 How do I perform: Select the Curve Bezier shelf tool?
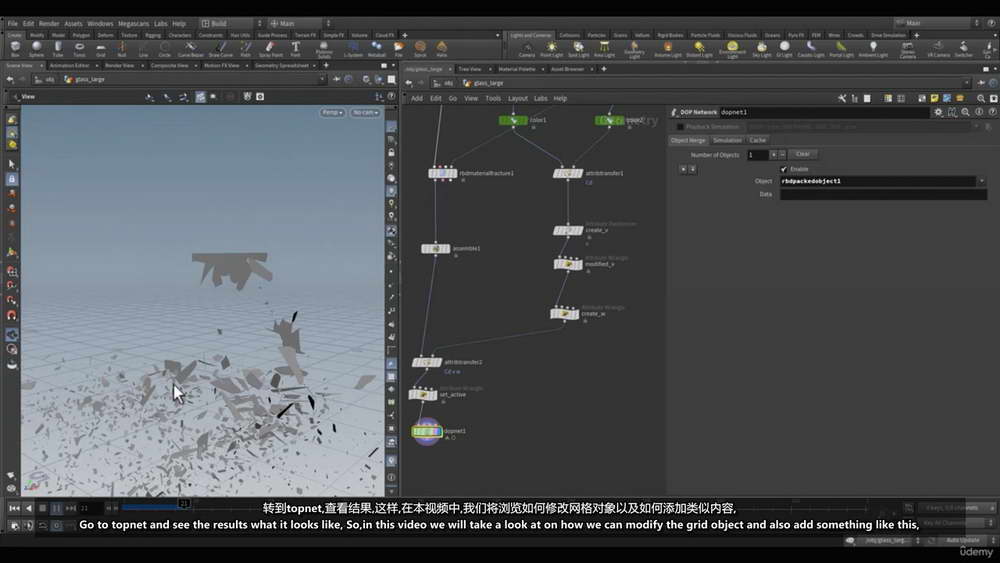190,49
